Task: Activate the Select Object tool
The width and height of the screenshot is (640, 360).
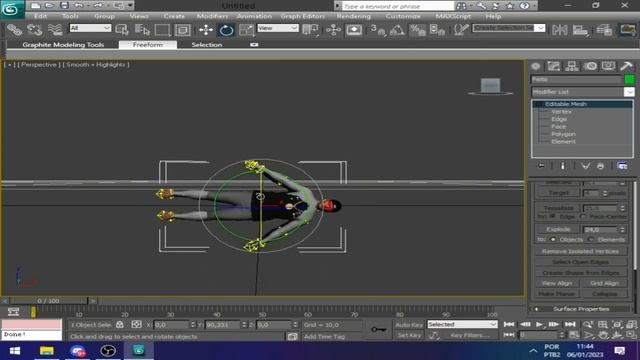Action: 122,30
